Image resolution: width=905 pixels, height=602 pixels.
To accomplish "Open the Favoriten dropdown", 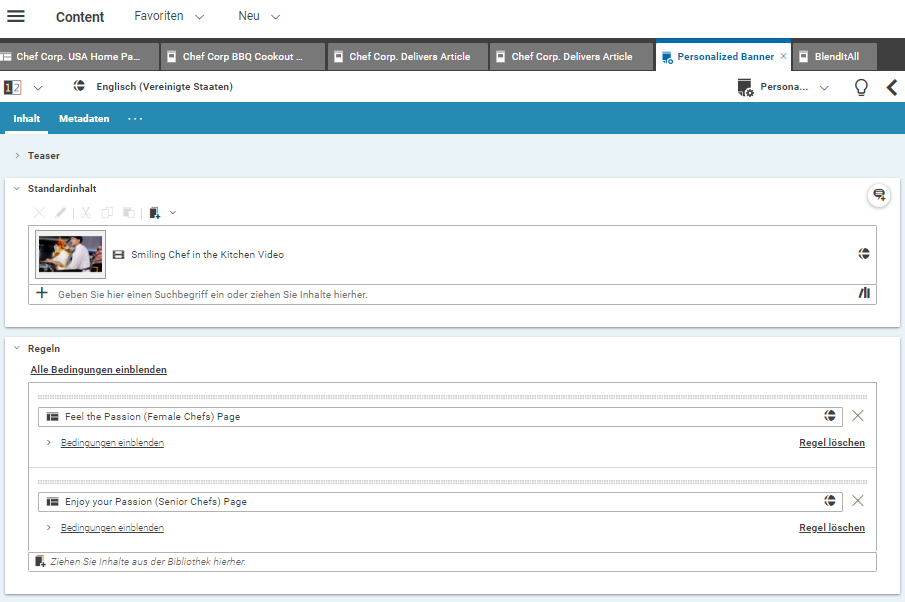I will pyautogui.click(x=169, y=17).
